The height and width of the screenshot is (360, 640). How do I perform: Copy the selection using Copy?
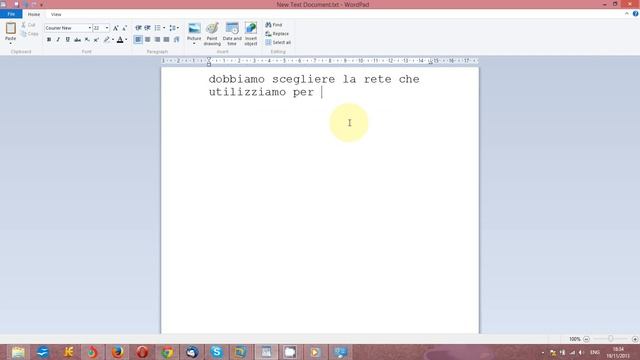(29, 34)
